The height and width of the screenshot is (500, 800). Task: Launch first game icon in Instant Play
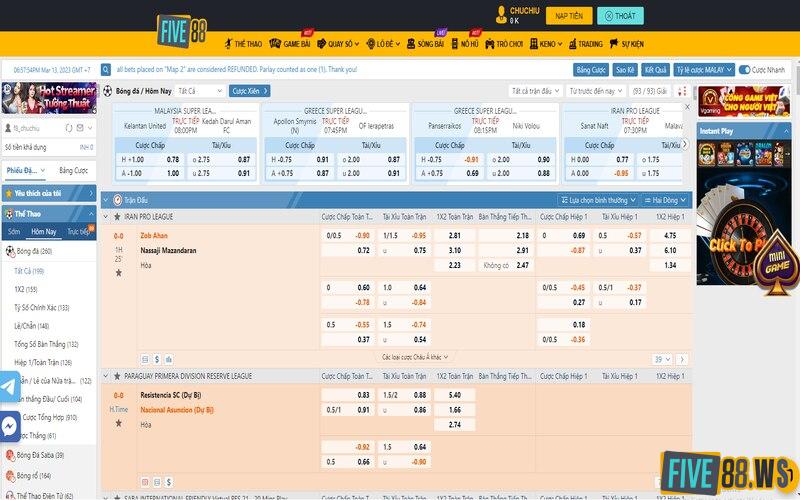707,154
